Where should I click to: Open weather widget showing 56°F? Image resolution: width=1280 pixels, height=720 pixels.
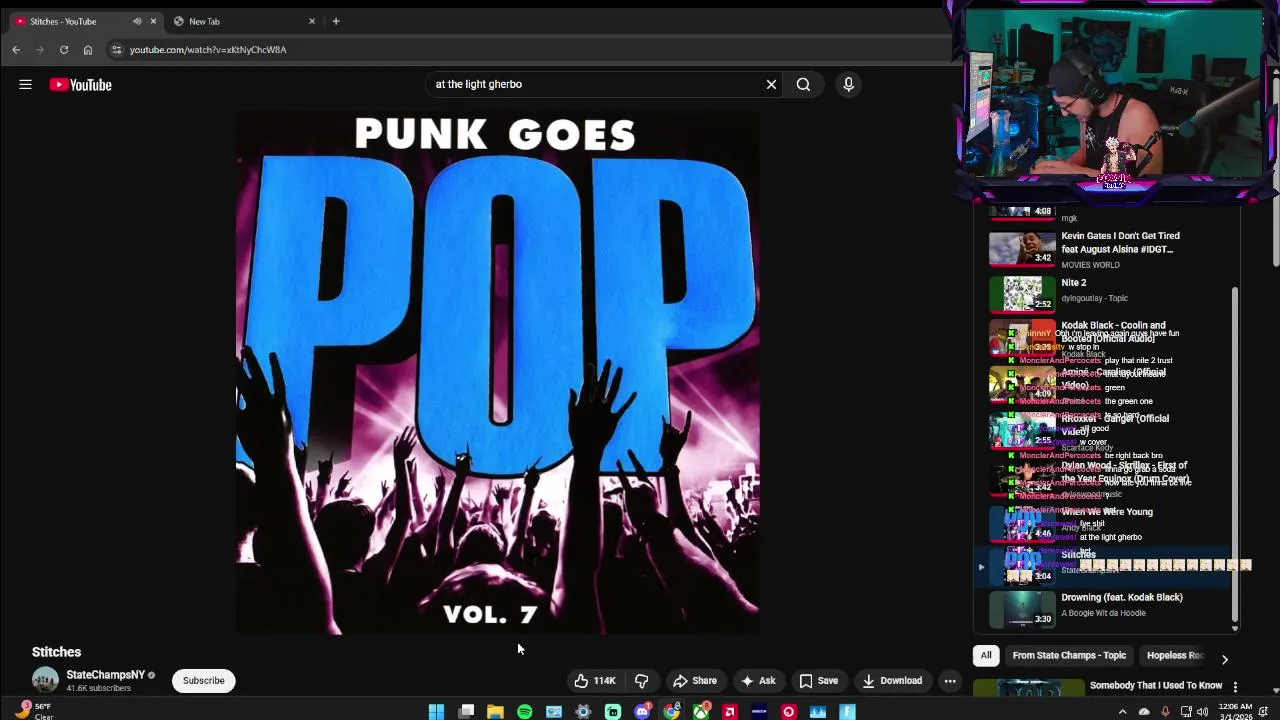32,711
